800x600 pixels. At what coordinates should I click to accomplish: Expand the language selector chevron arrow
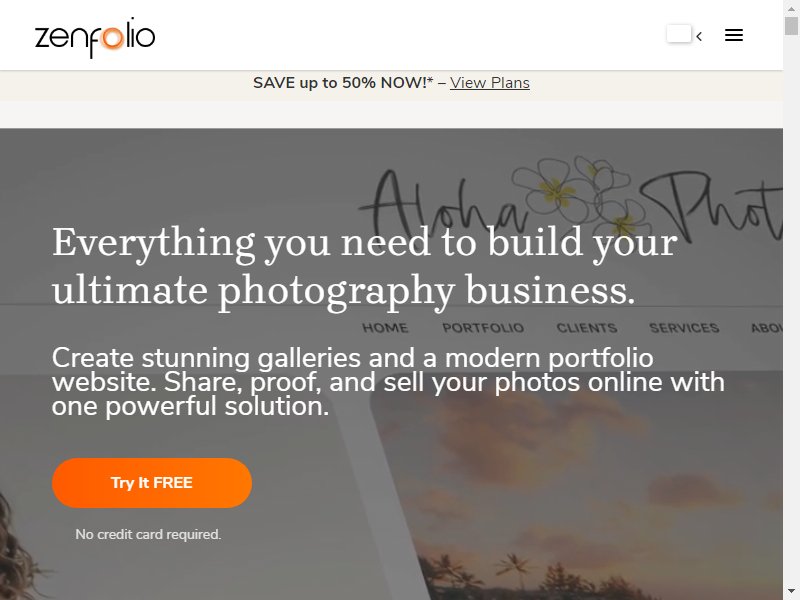[x=699, y=36]
